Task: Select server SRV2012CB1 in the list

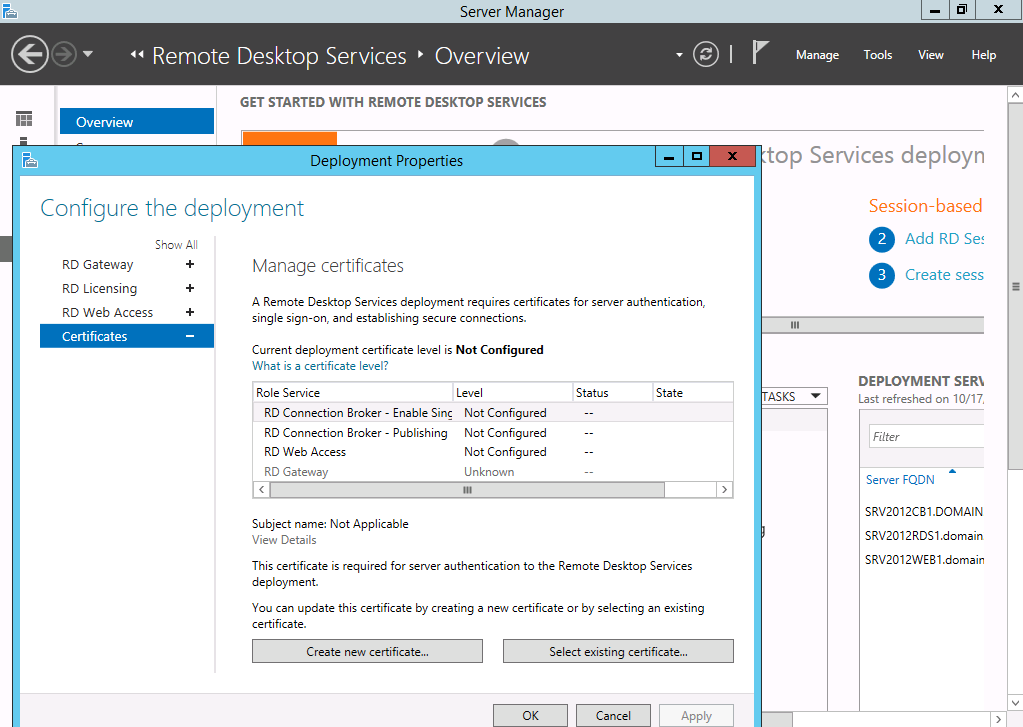Action: pos(923,512)
